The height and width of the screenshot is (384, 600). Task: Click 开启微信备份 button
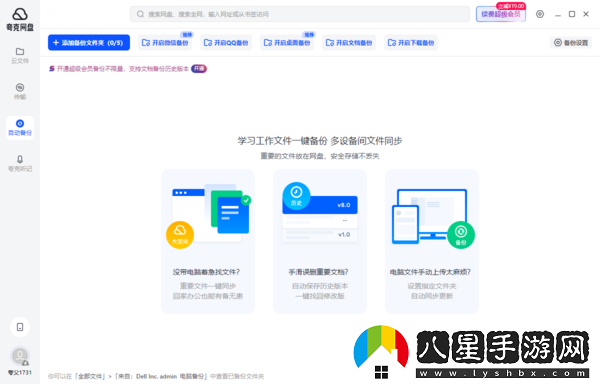coord(165,42)
